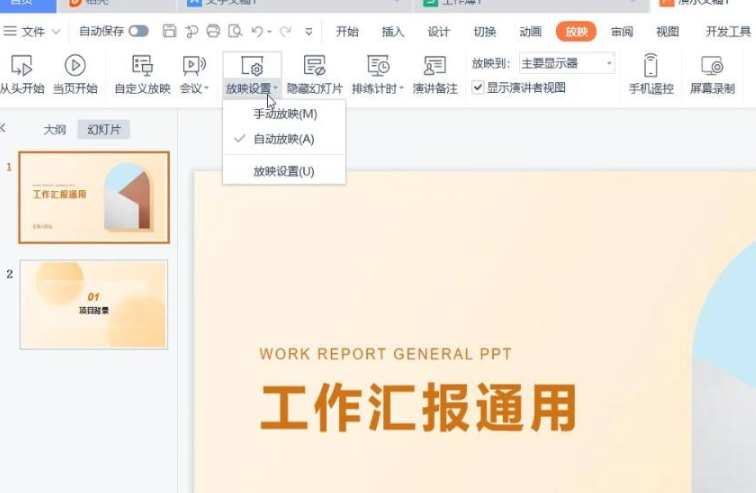Click the 排练计时 rehearse timing icon
The height and width of the screenshot is (493, 756).
378,66
